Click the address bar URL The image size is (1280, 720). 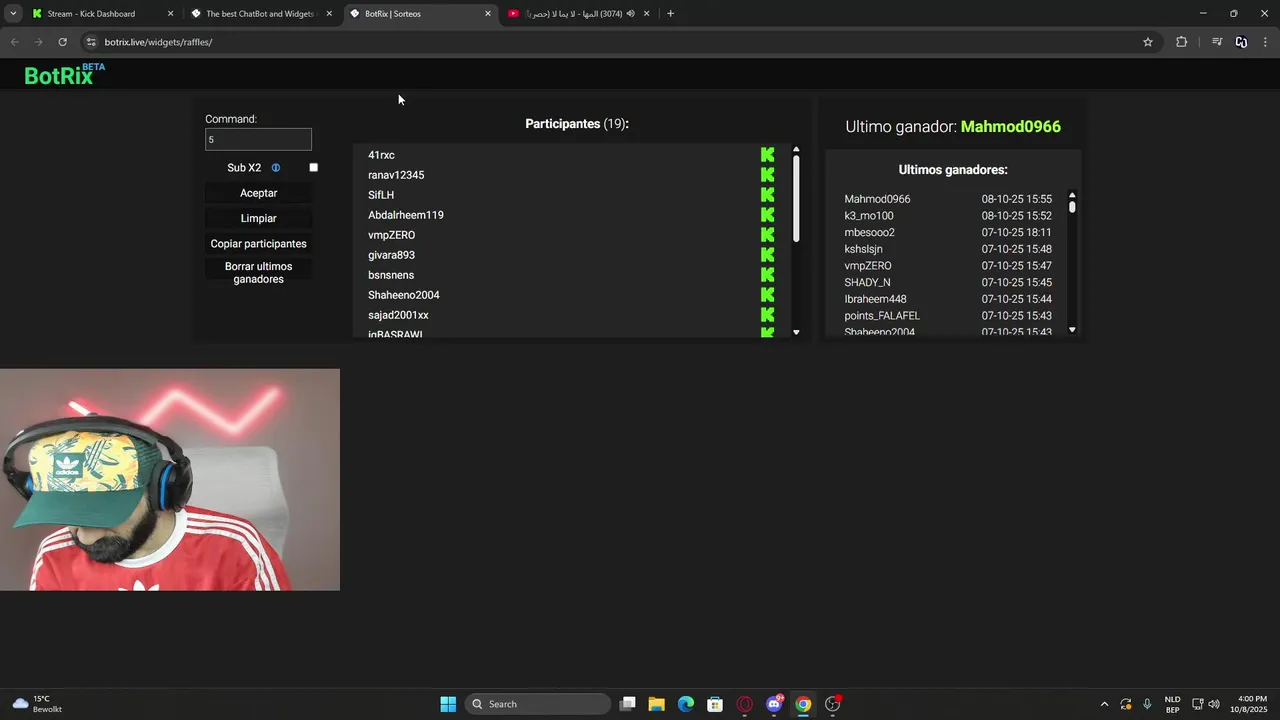coord(158,42)
